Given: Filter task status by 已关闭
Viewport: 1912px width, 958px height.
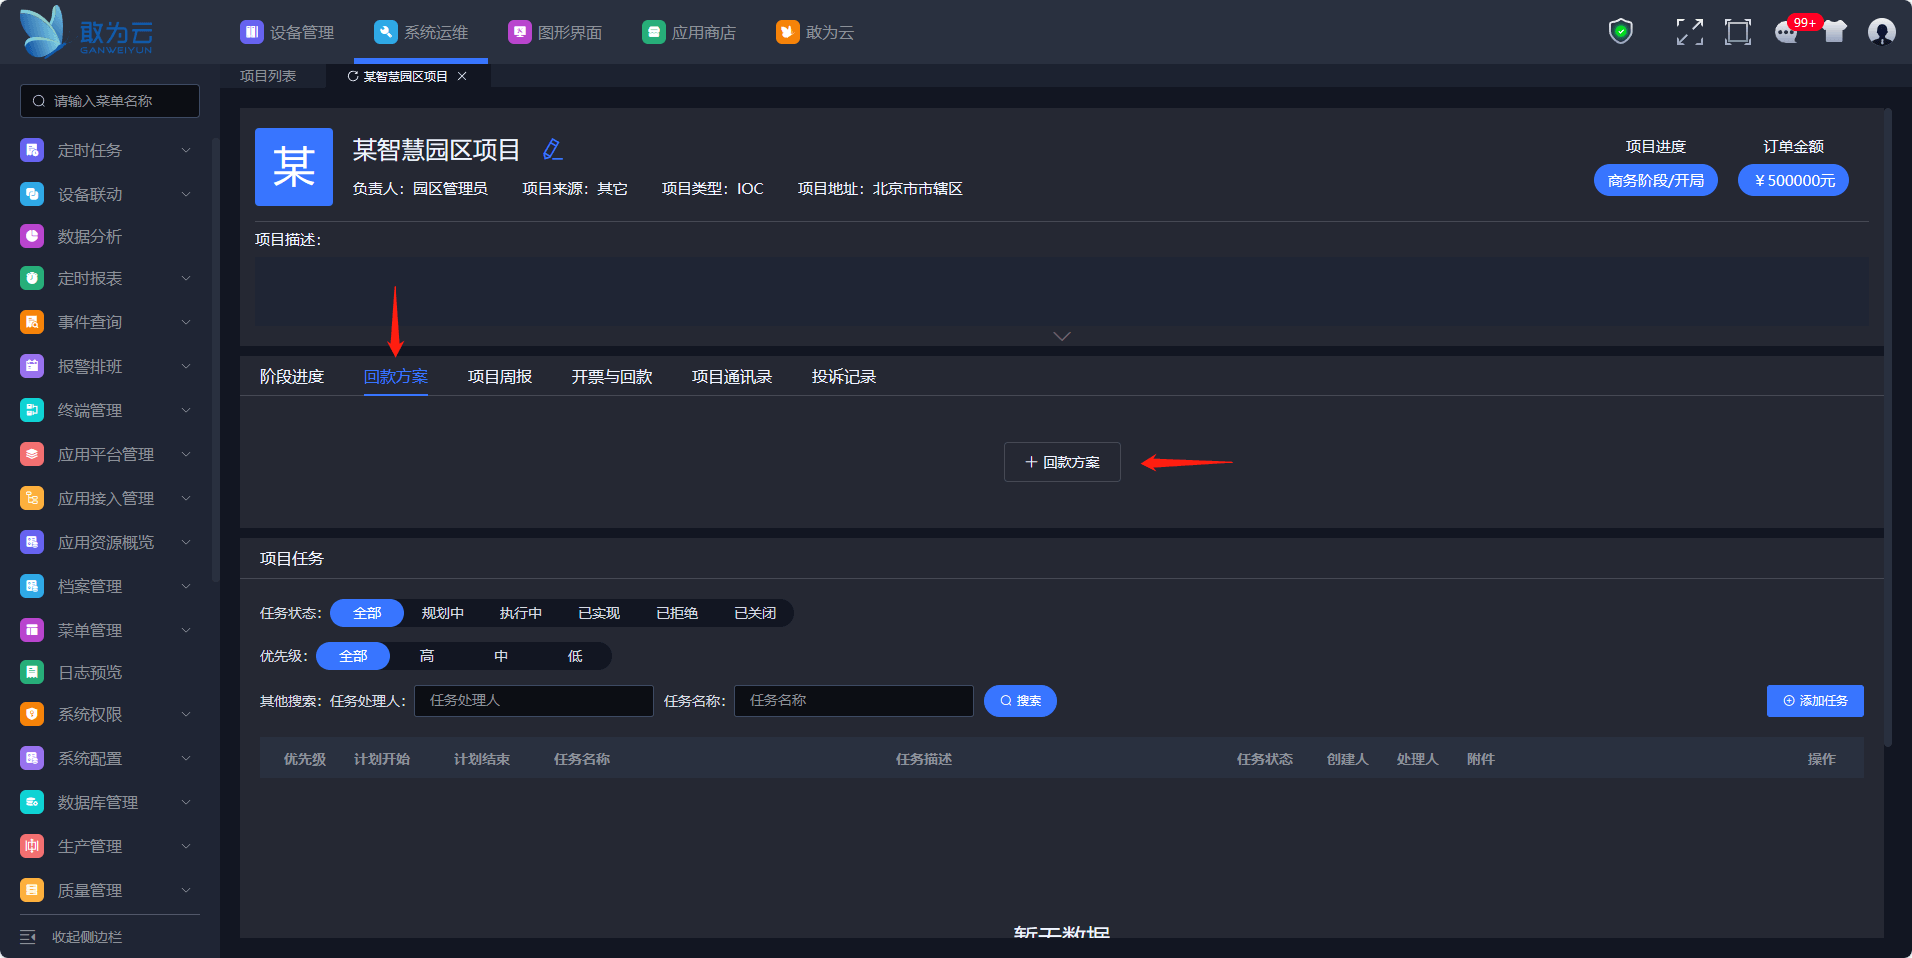Looking at the screenshot, I should click(755, 613).
